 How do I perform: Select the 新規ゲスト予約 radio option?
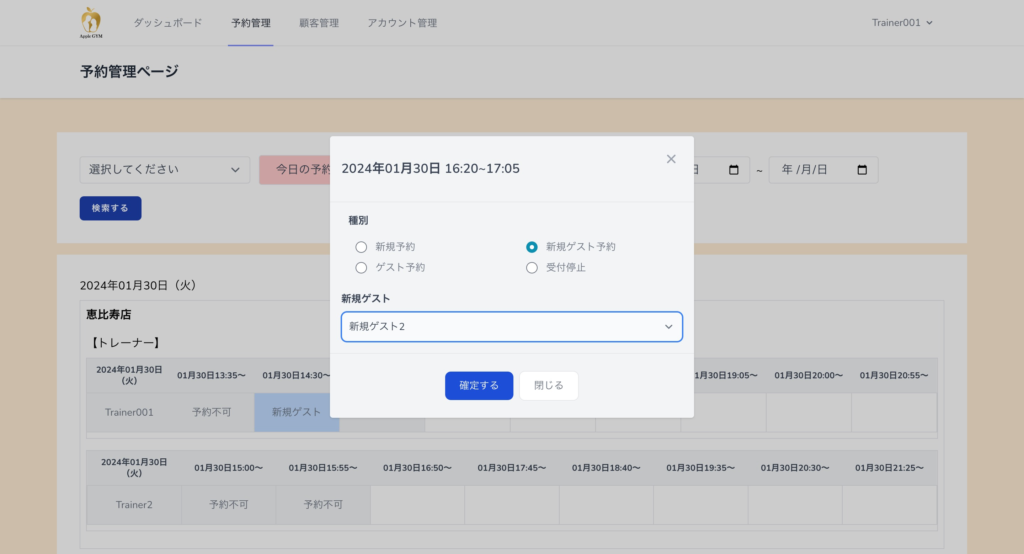pyautogui.click(x=532, y=246)
